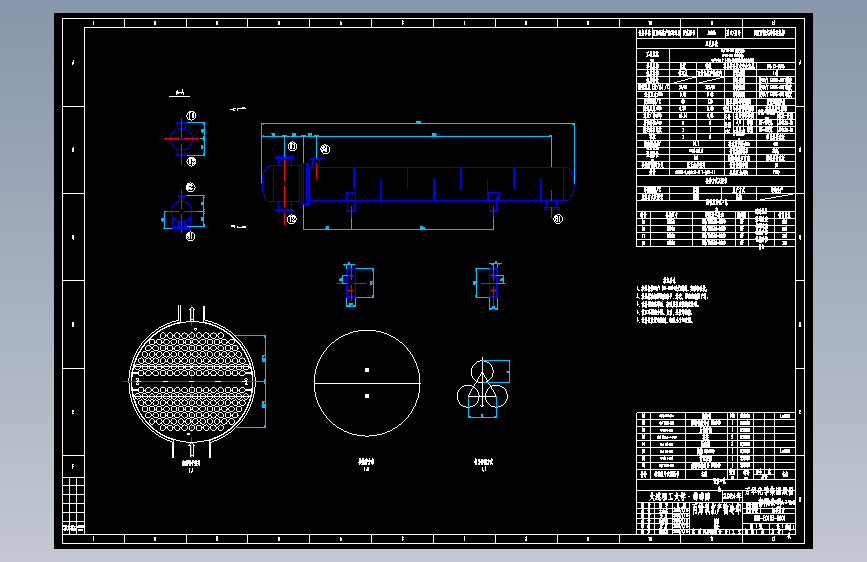Select the right saddle support under the shell

click(493, 202)
